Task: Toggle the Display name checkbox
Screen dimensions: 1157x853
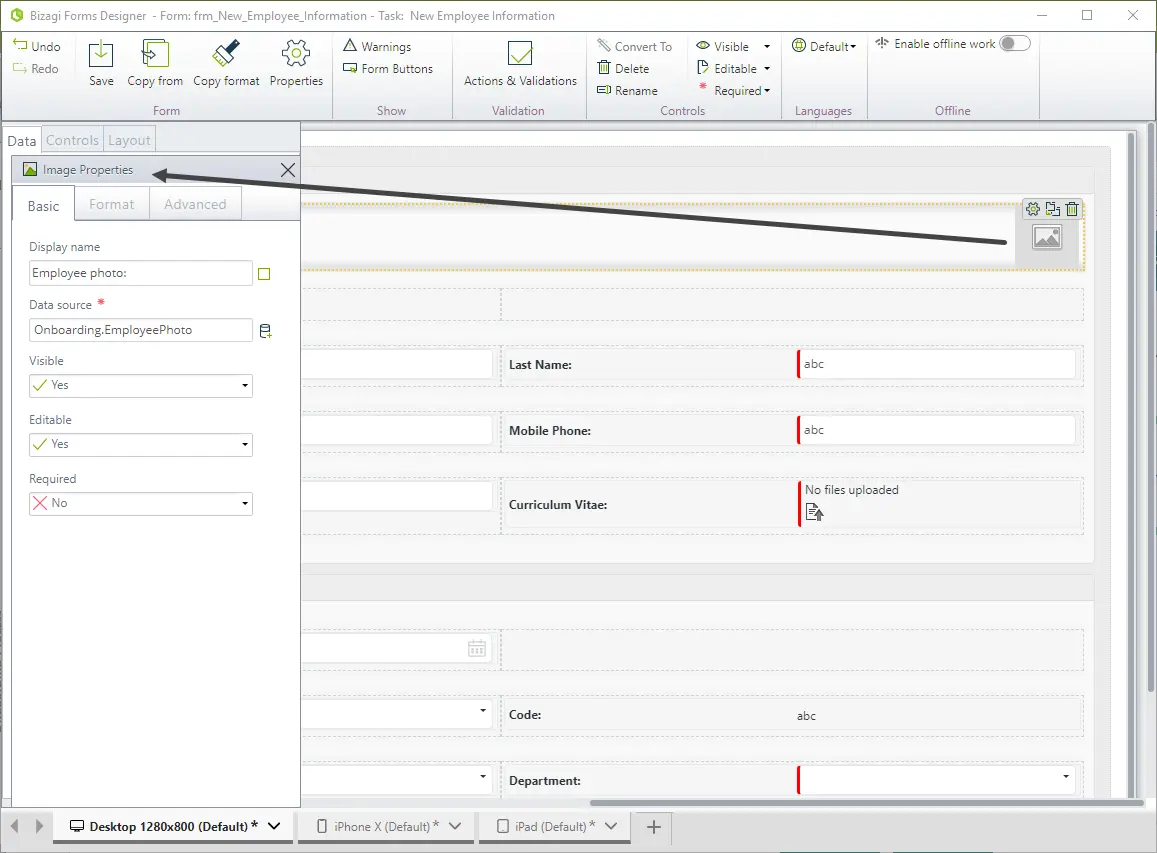Action: click(x=264, y=274)
